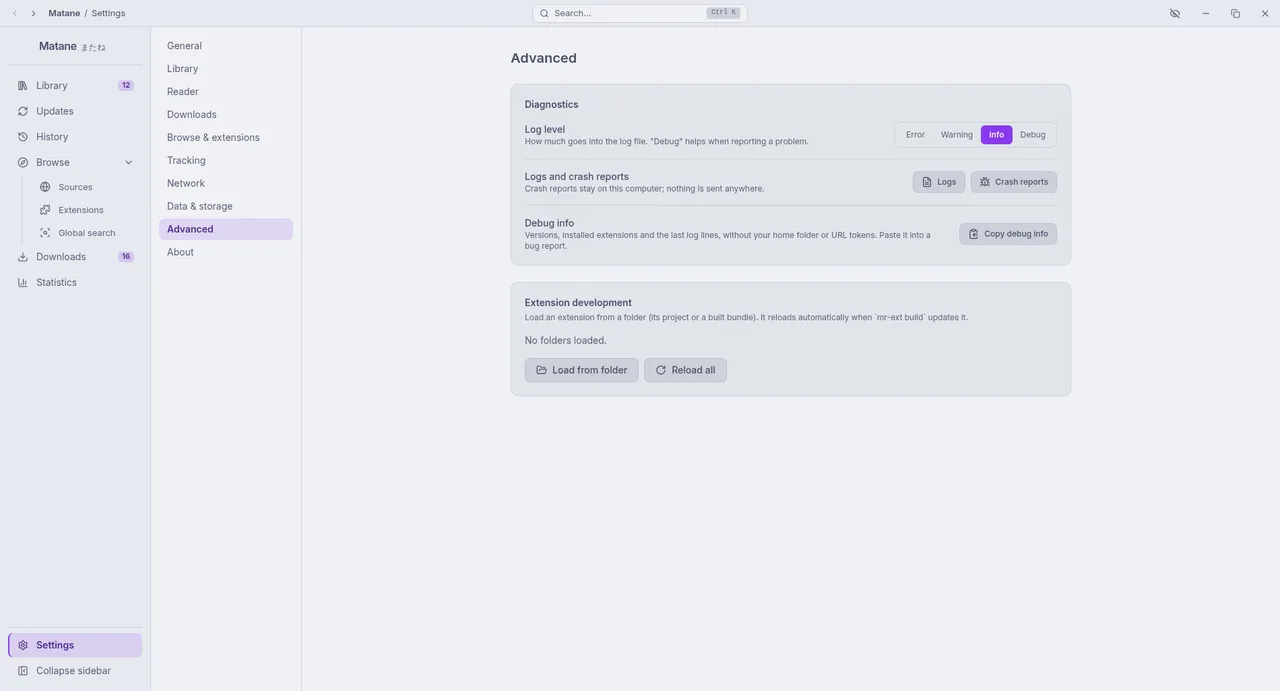Set log level to Error
The height and width of the screenshot is (691, 1280).
pos(915,135)
